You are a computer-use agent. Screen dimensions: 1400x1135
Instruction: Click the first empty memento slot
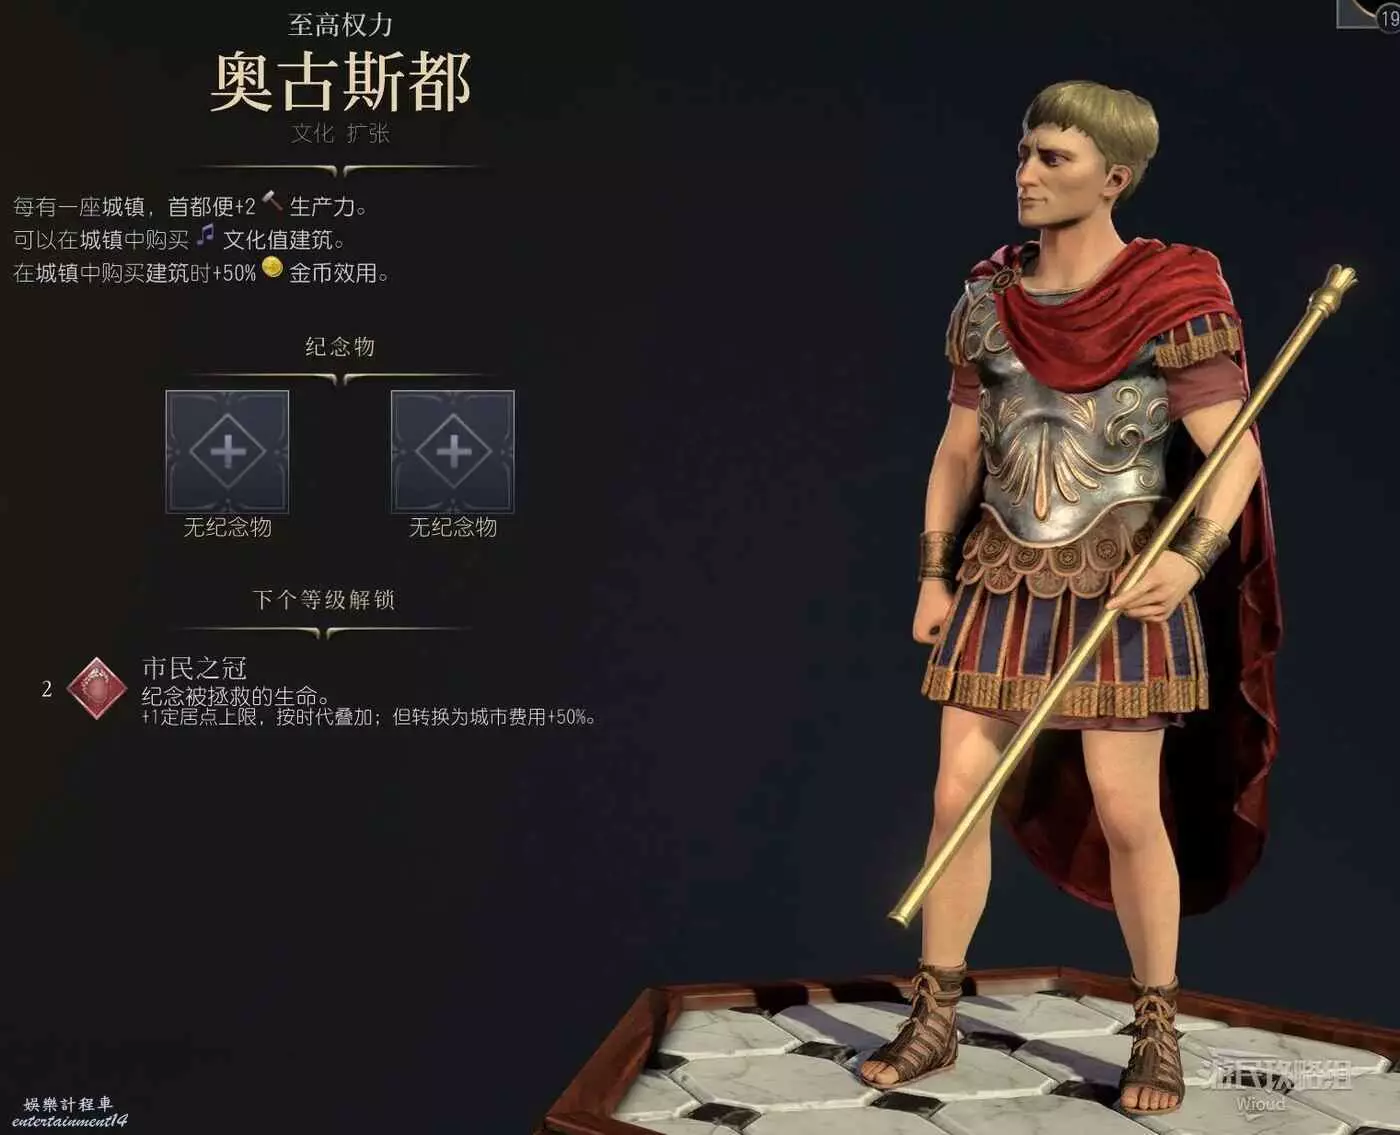(227, 451)
